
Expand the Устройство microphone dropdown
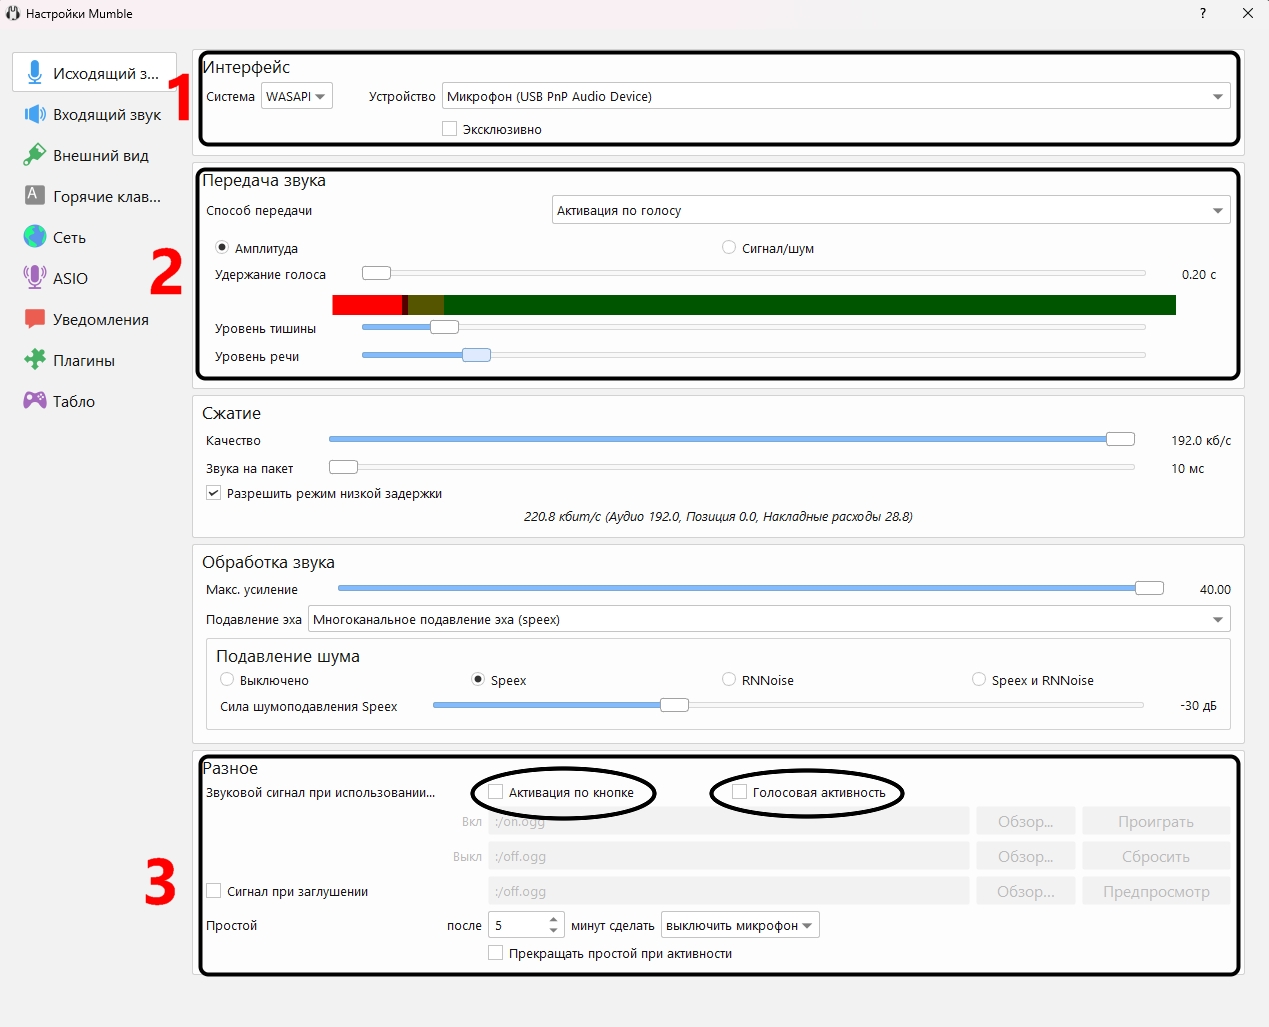(x=836, y=96)
